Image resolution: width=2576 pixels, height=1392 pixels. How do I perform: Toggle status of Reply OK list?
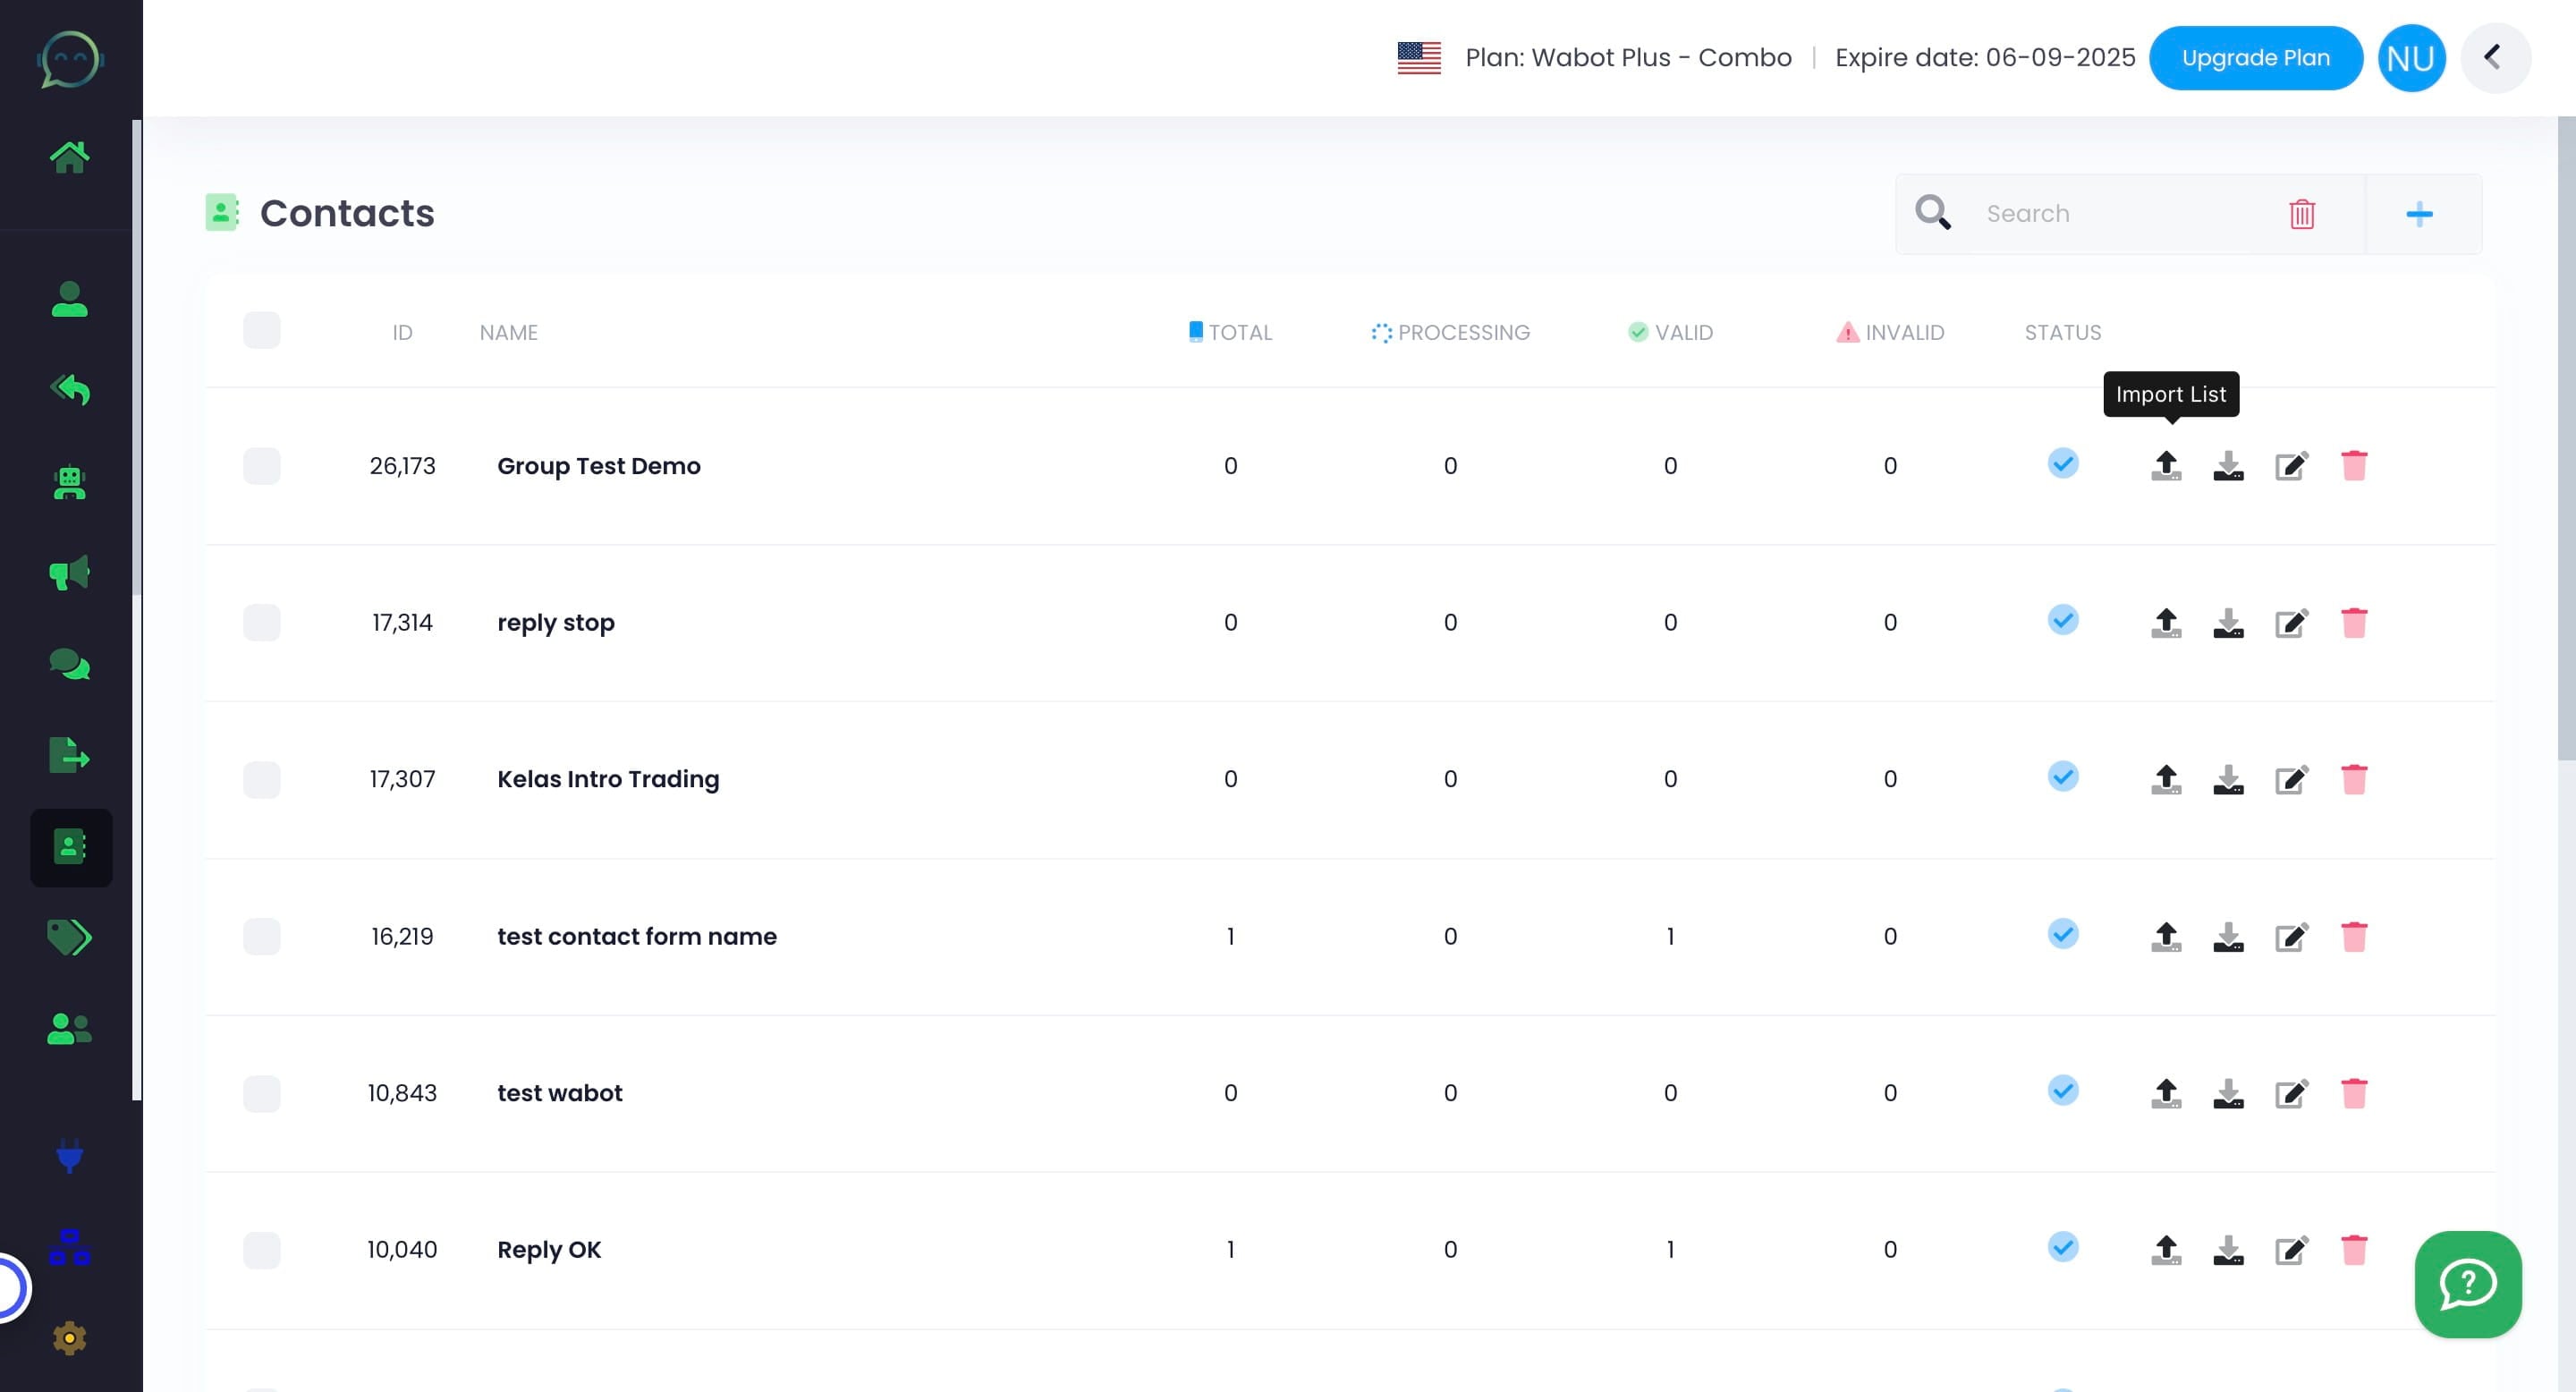2062,1248
